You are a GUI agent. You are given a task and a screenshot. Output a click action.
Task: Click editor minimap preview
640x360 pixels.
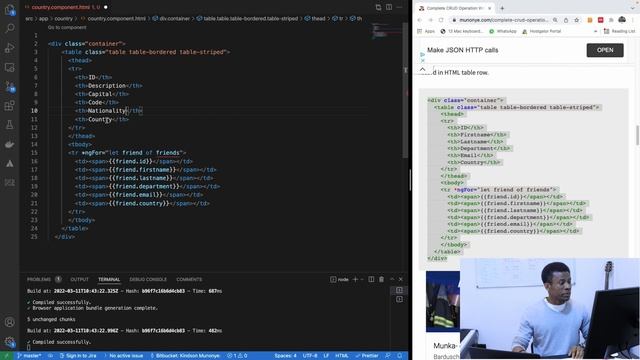coord(386,32)
